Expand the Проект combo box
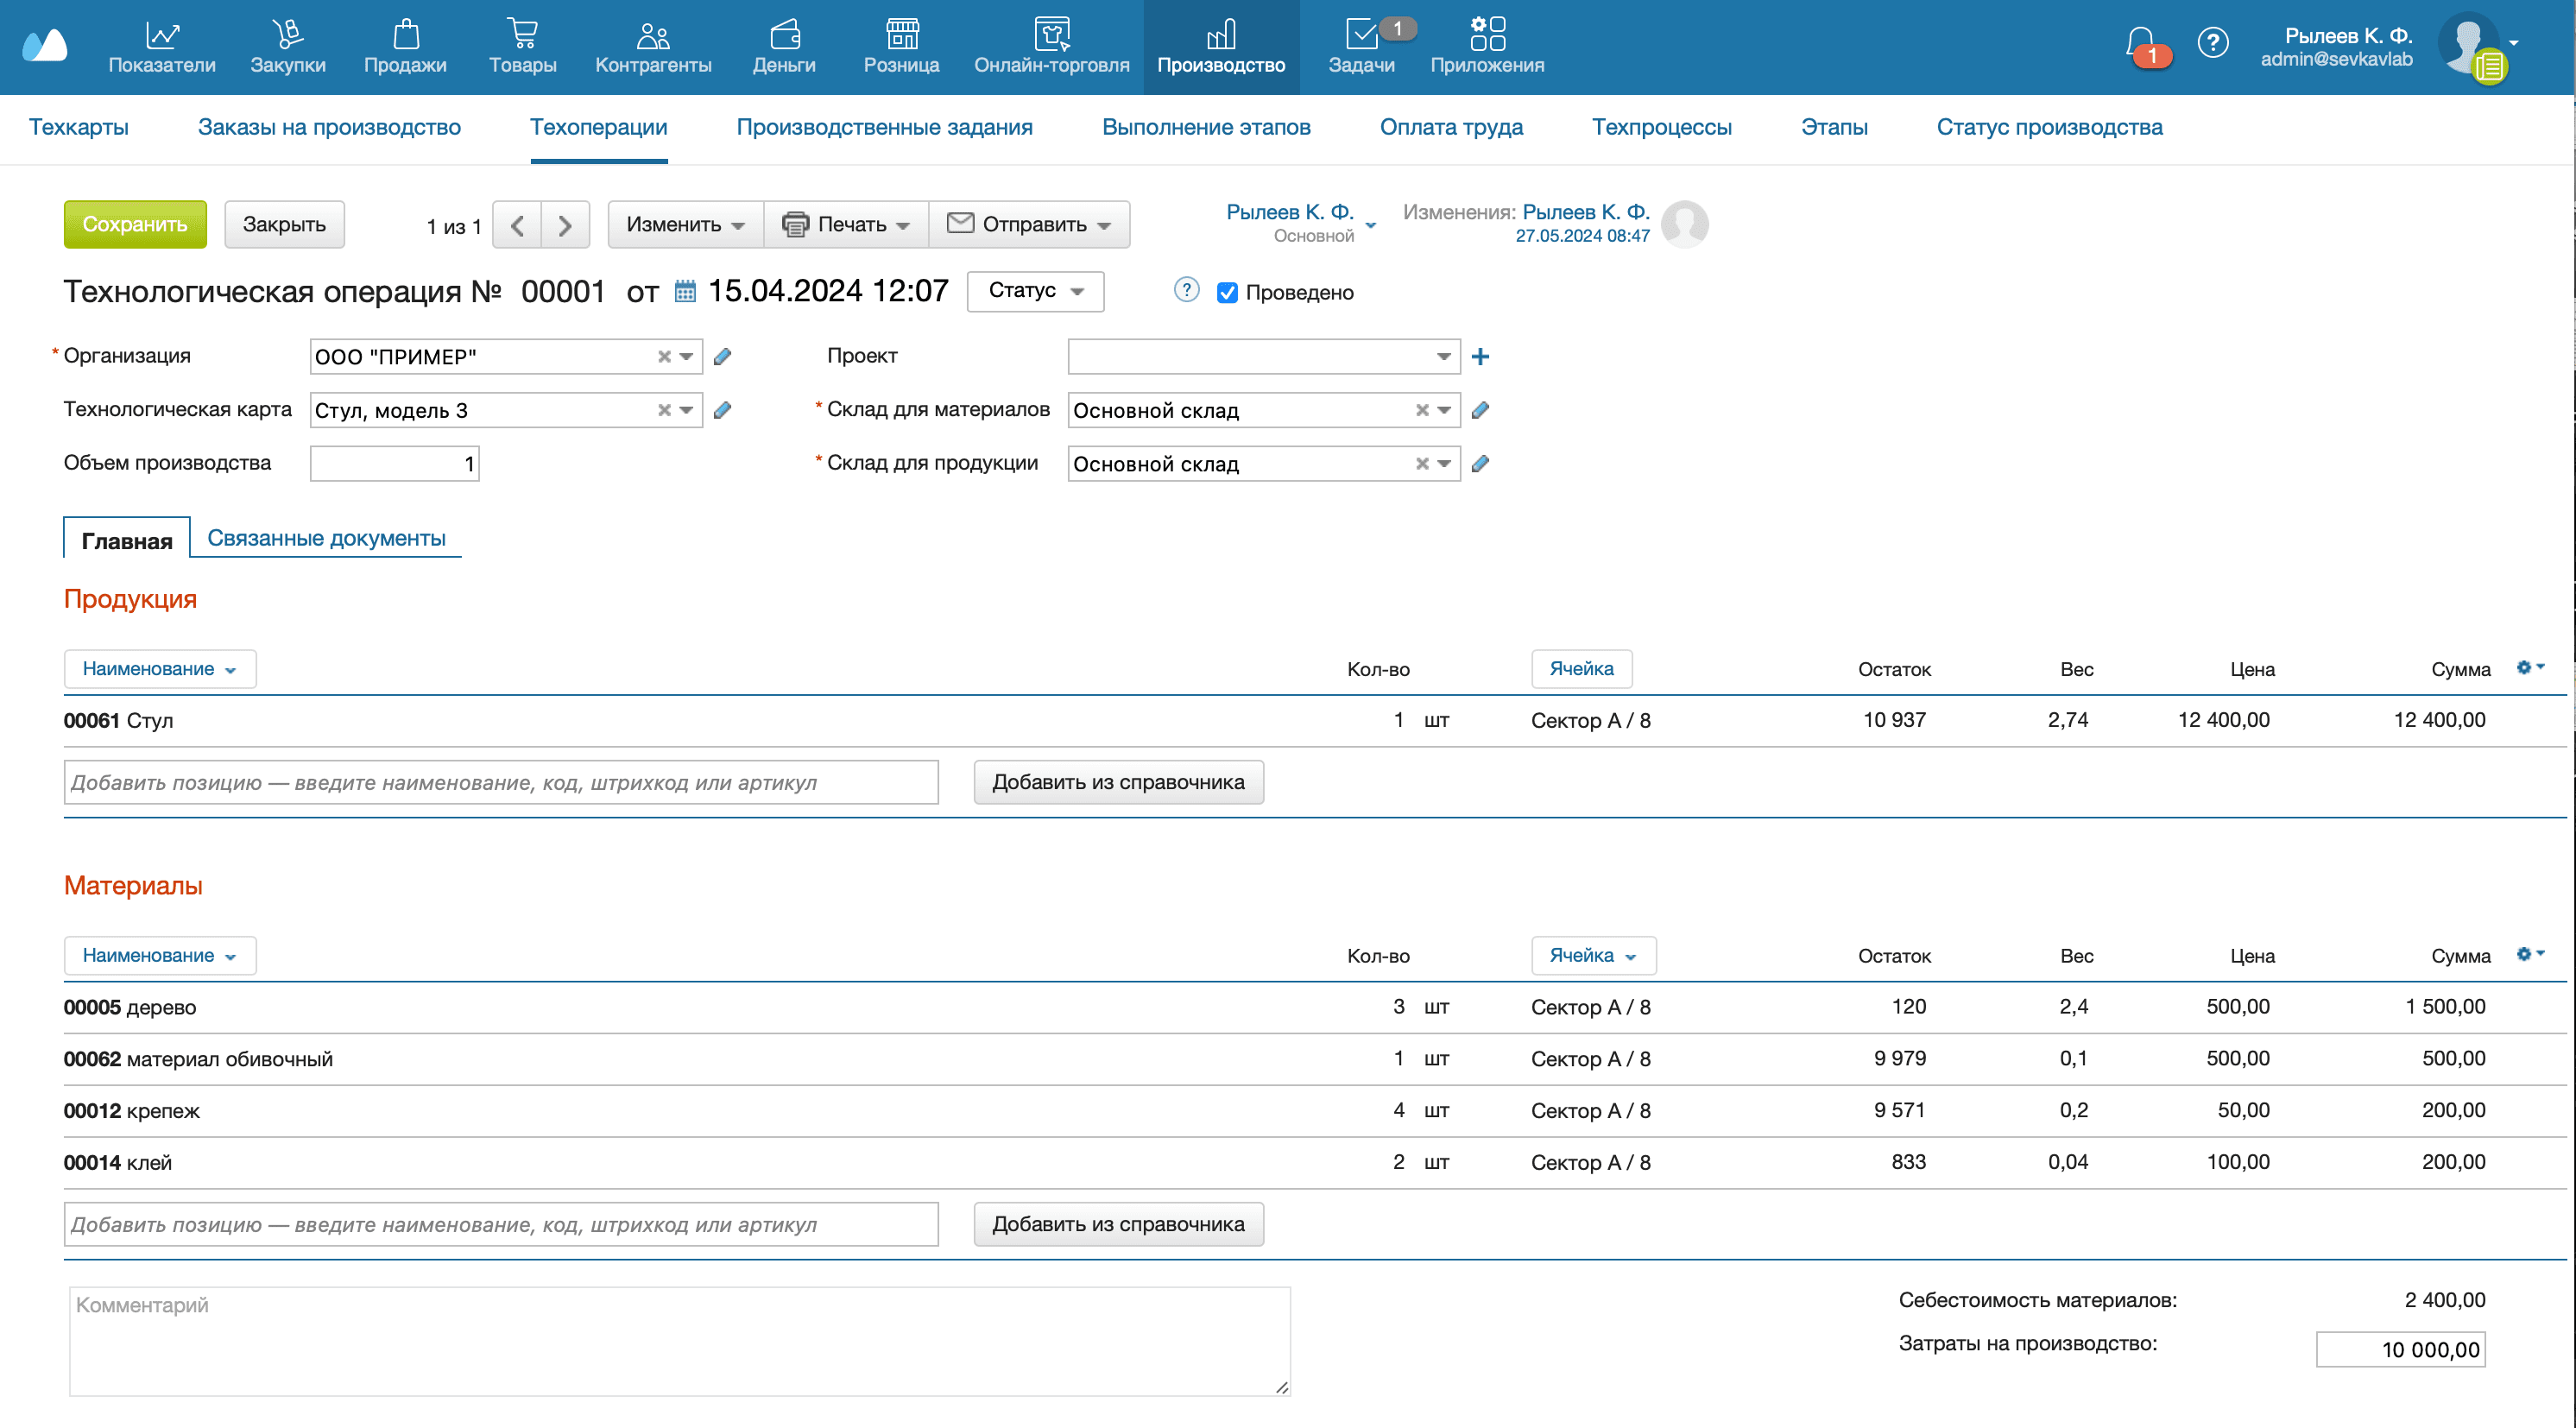 [1443, 357]
